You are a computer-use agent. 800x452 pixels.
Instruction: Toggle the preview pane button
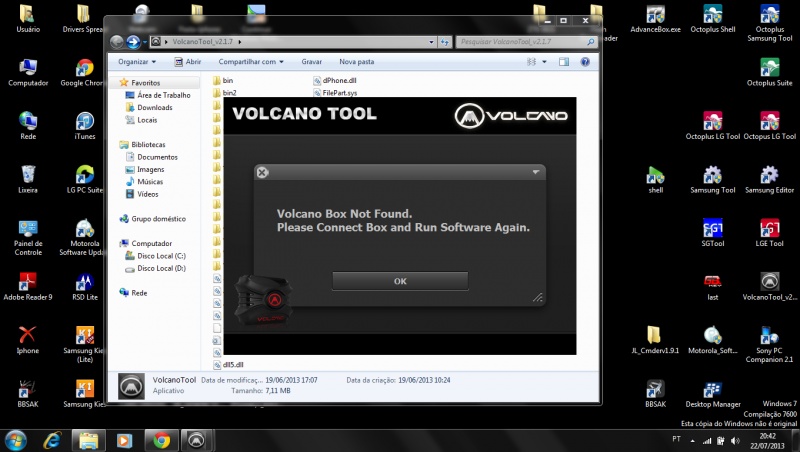564,62
